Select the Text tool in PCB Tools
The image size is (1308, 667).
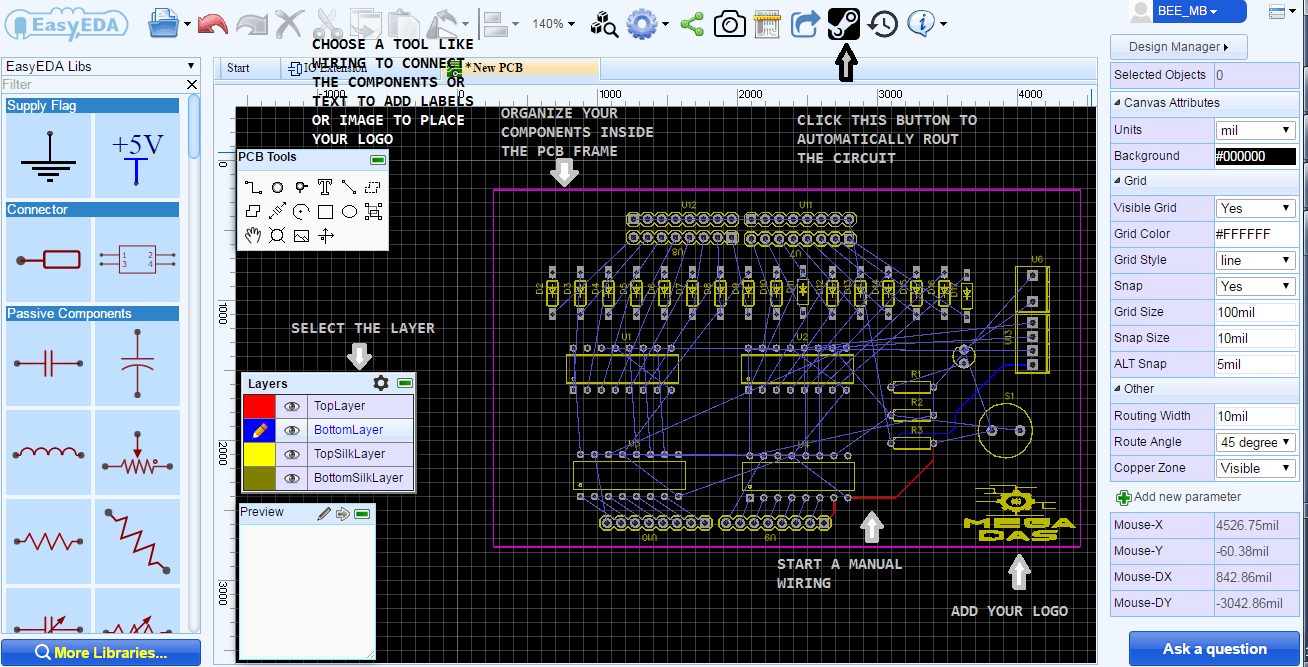[x=325, y=187]
